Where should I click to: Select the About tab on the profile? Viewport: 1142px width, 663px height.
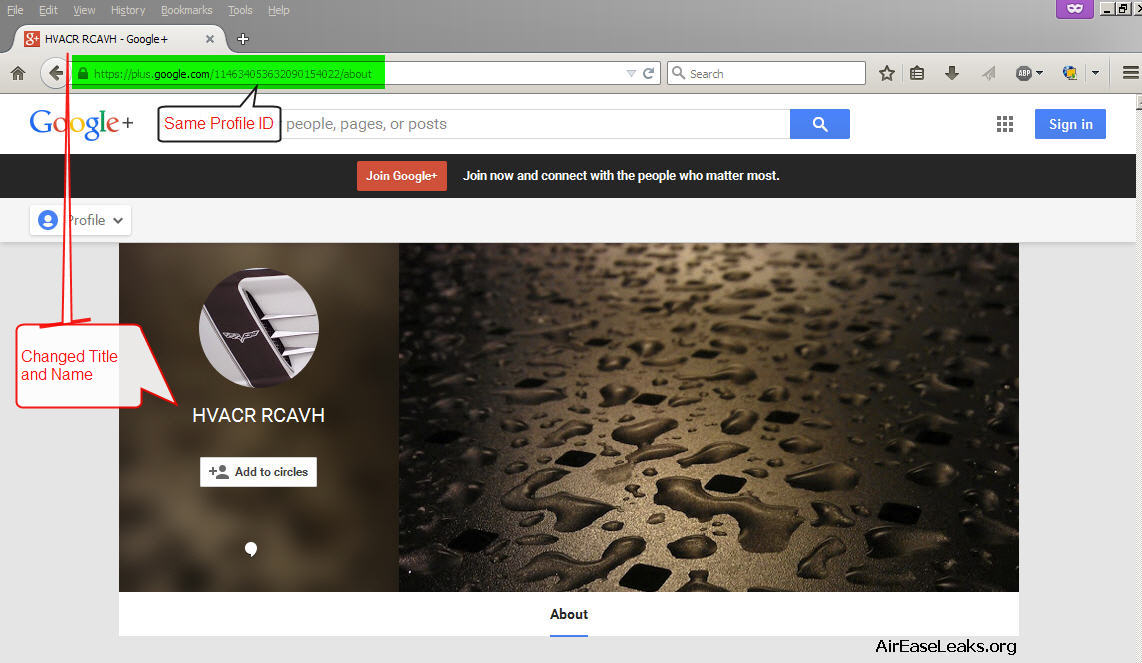point(568,614)
